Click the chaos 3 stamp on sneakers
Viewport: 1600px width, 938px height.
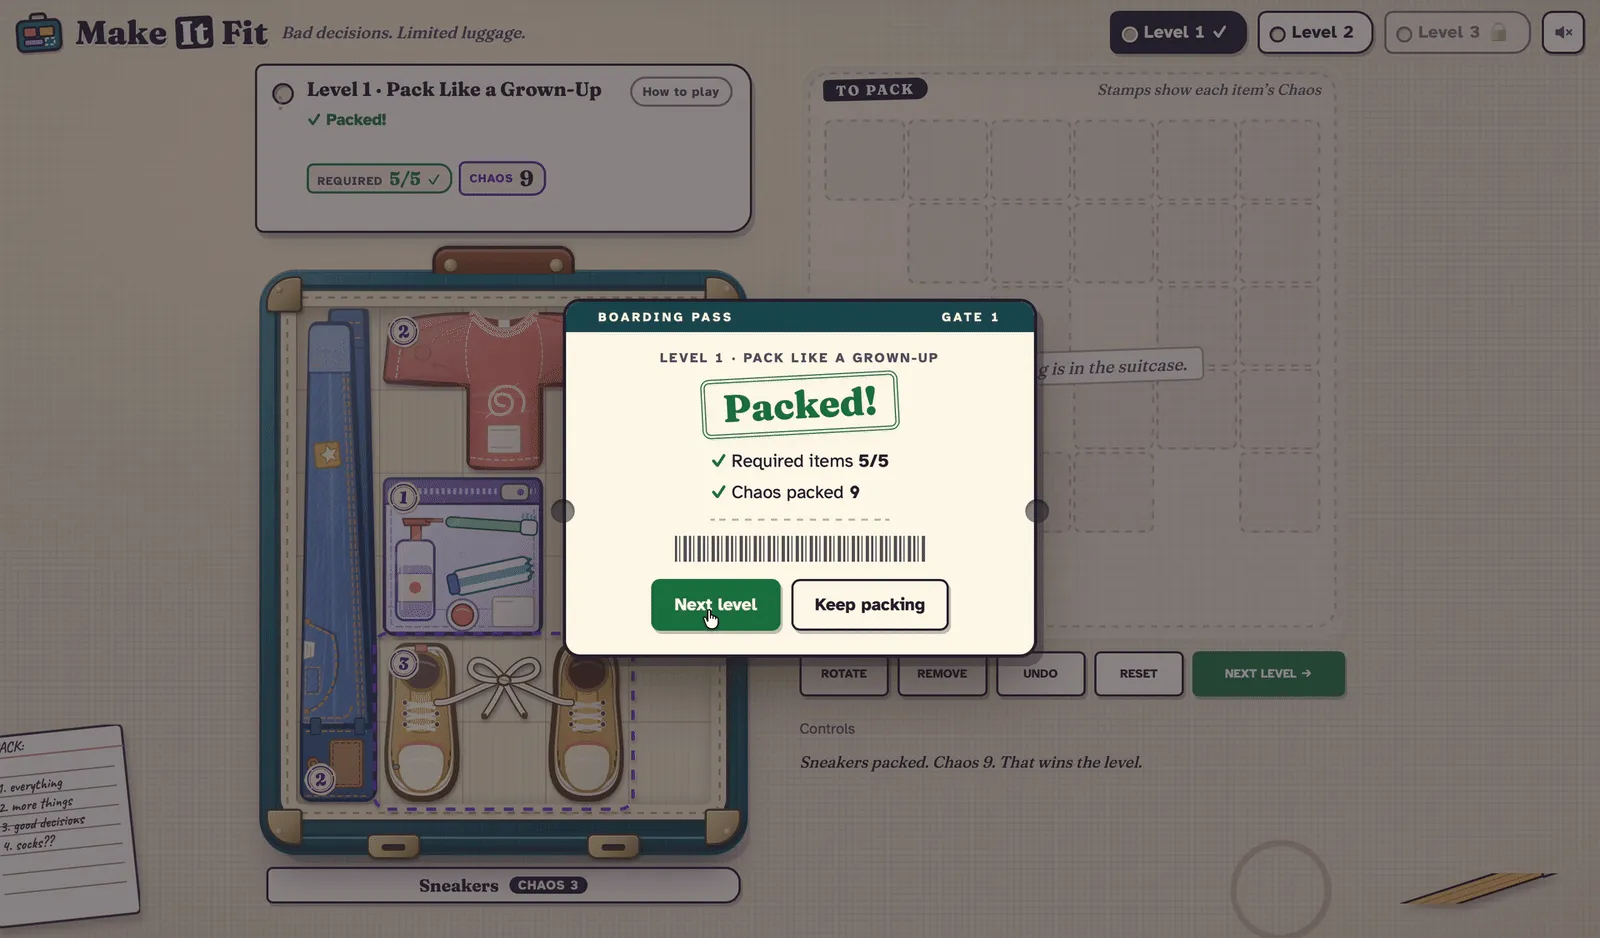pyautogui.click(x=403, y=663)
